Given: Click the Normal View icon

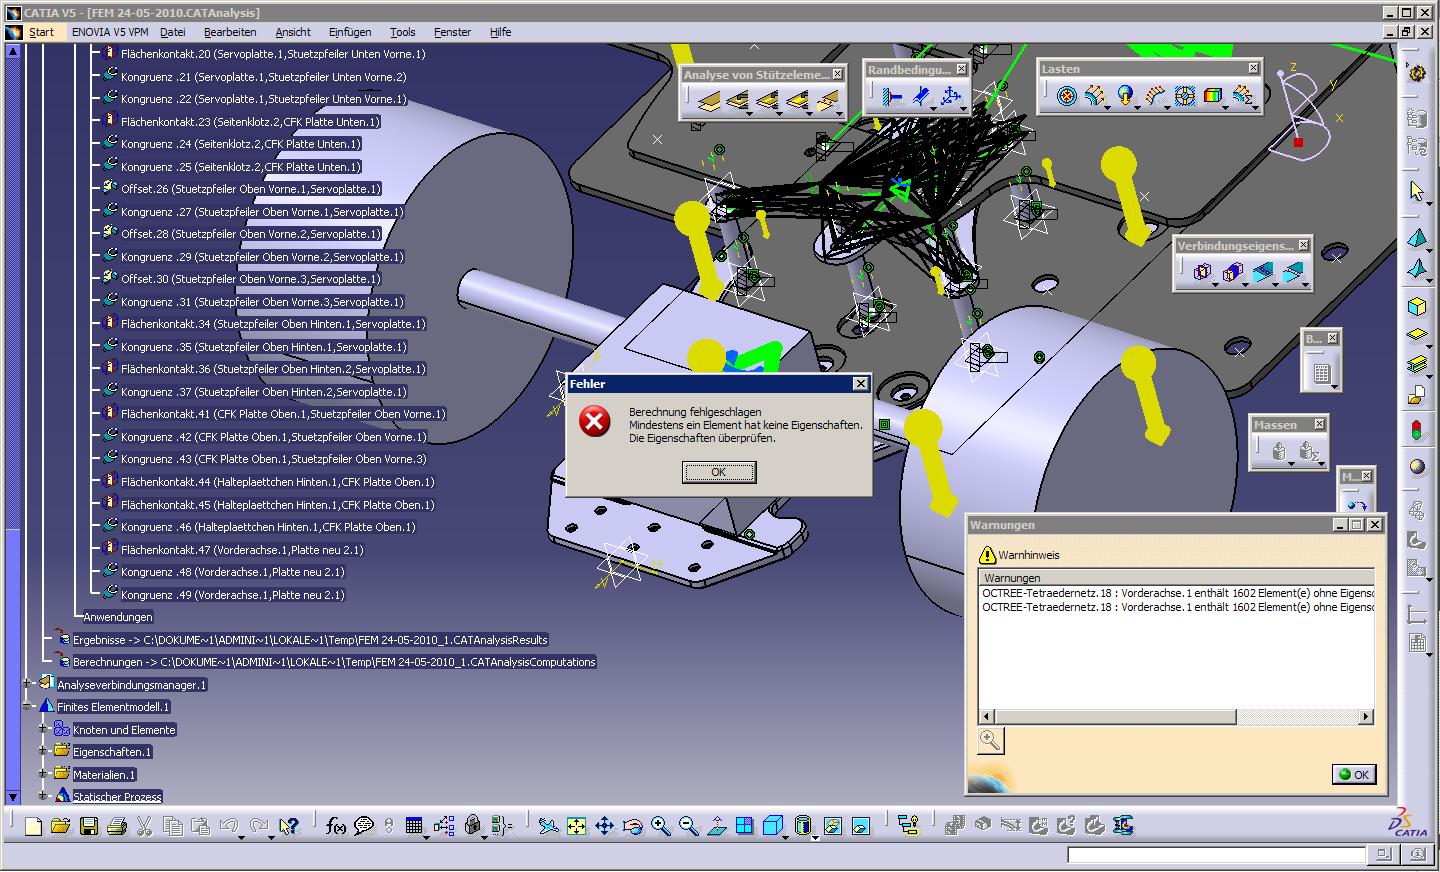Looking at the screenshot, I should tap(716, 826).
